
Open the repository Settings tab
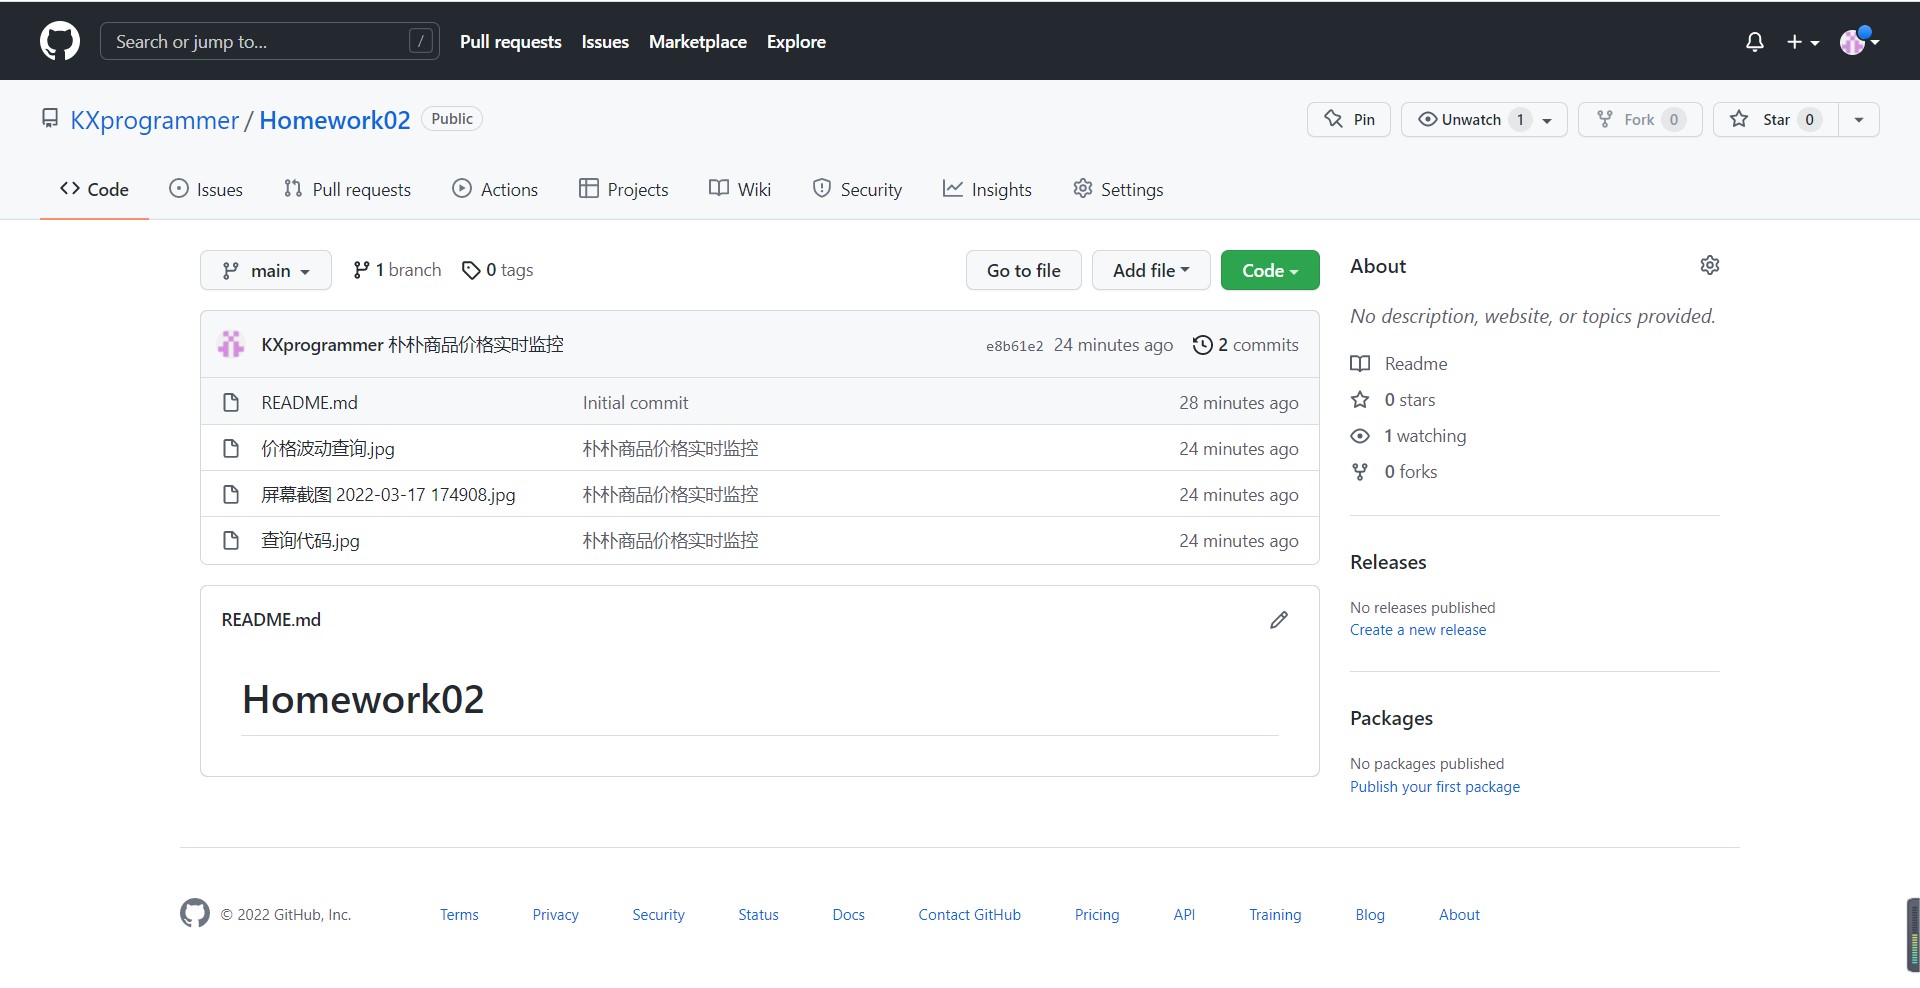coord(1118,189)
